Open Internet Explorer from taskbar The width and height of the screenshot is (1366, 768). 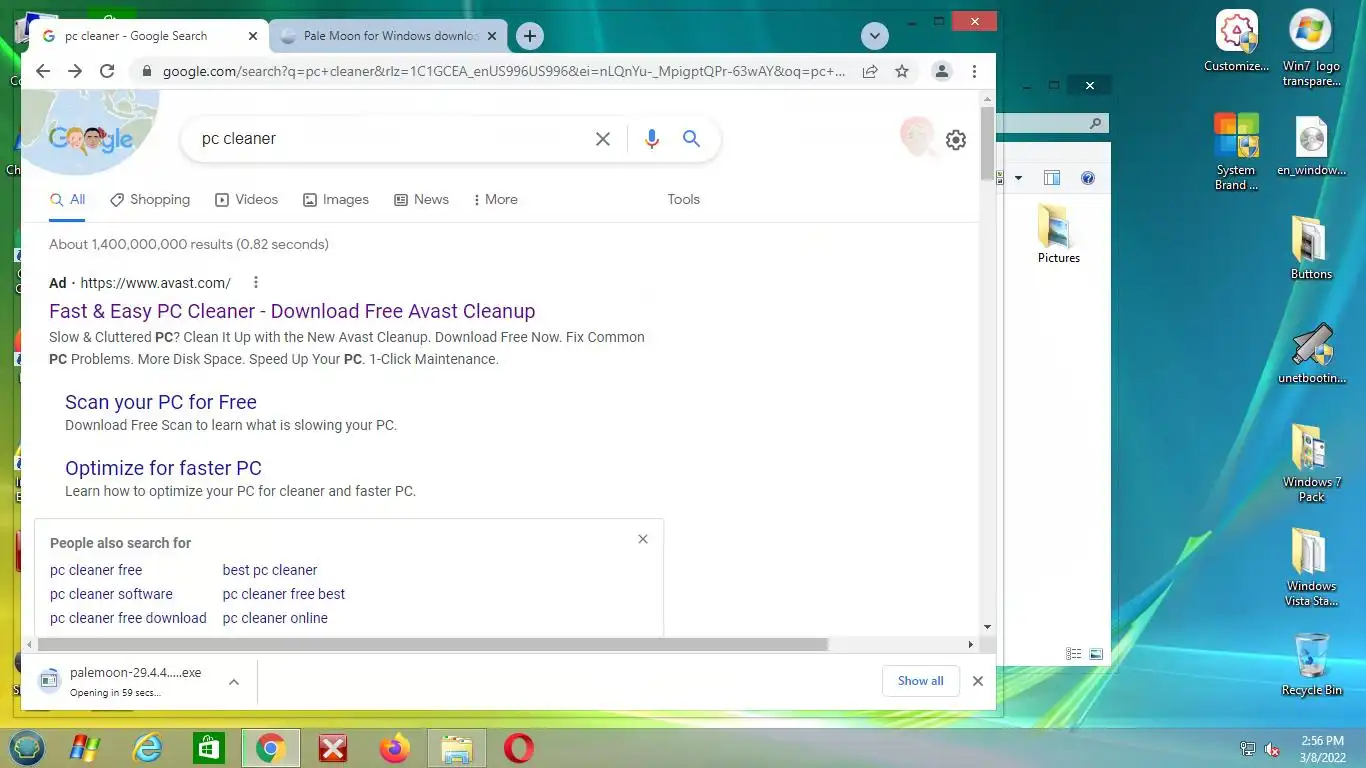click(146, 748)
